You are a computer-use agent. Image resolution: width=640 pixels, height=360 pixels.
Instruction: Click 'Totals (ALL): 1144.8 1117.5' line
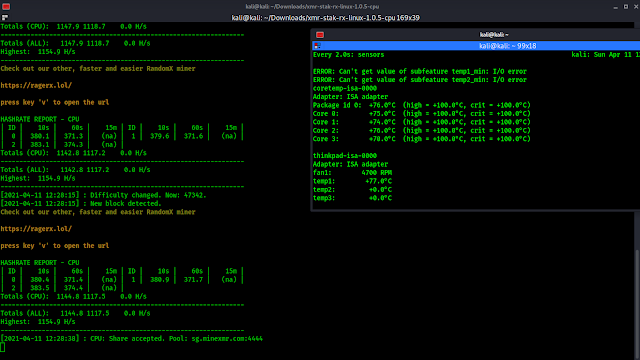[x=75, y=313]
